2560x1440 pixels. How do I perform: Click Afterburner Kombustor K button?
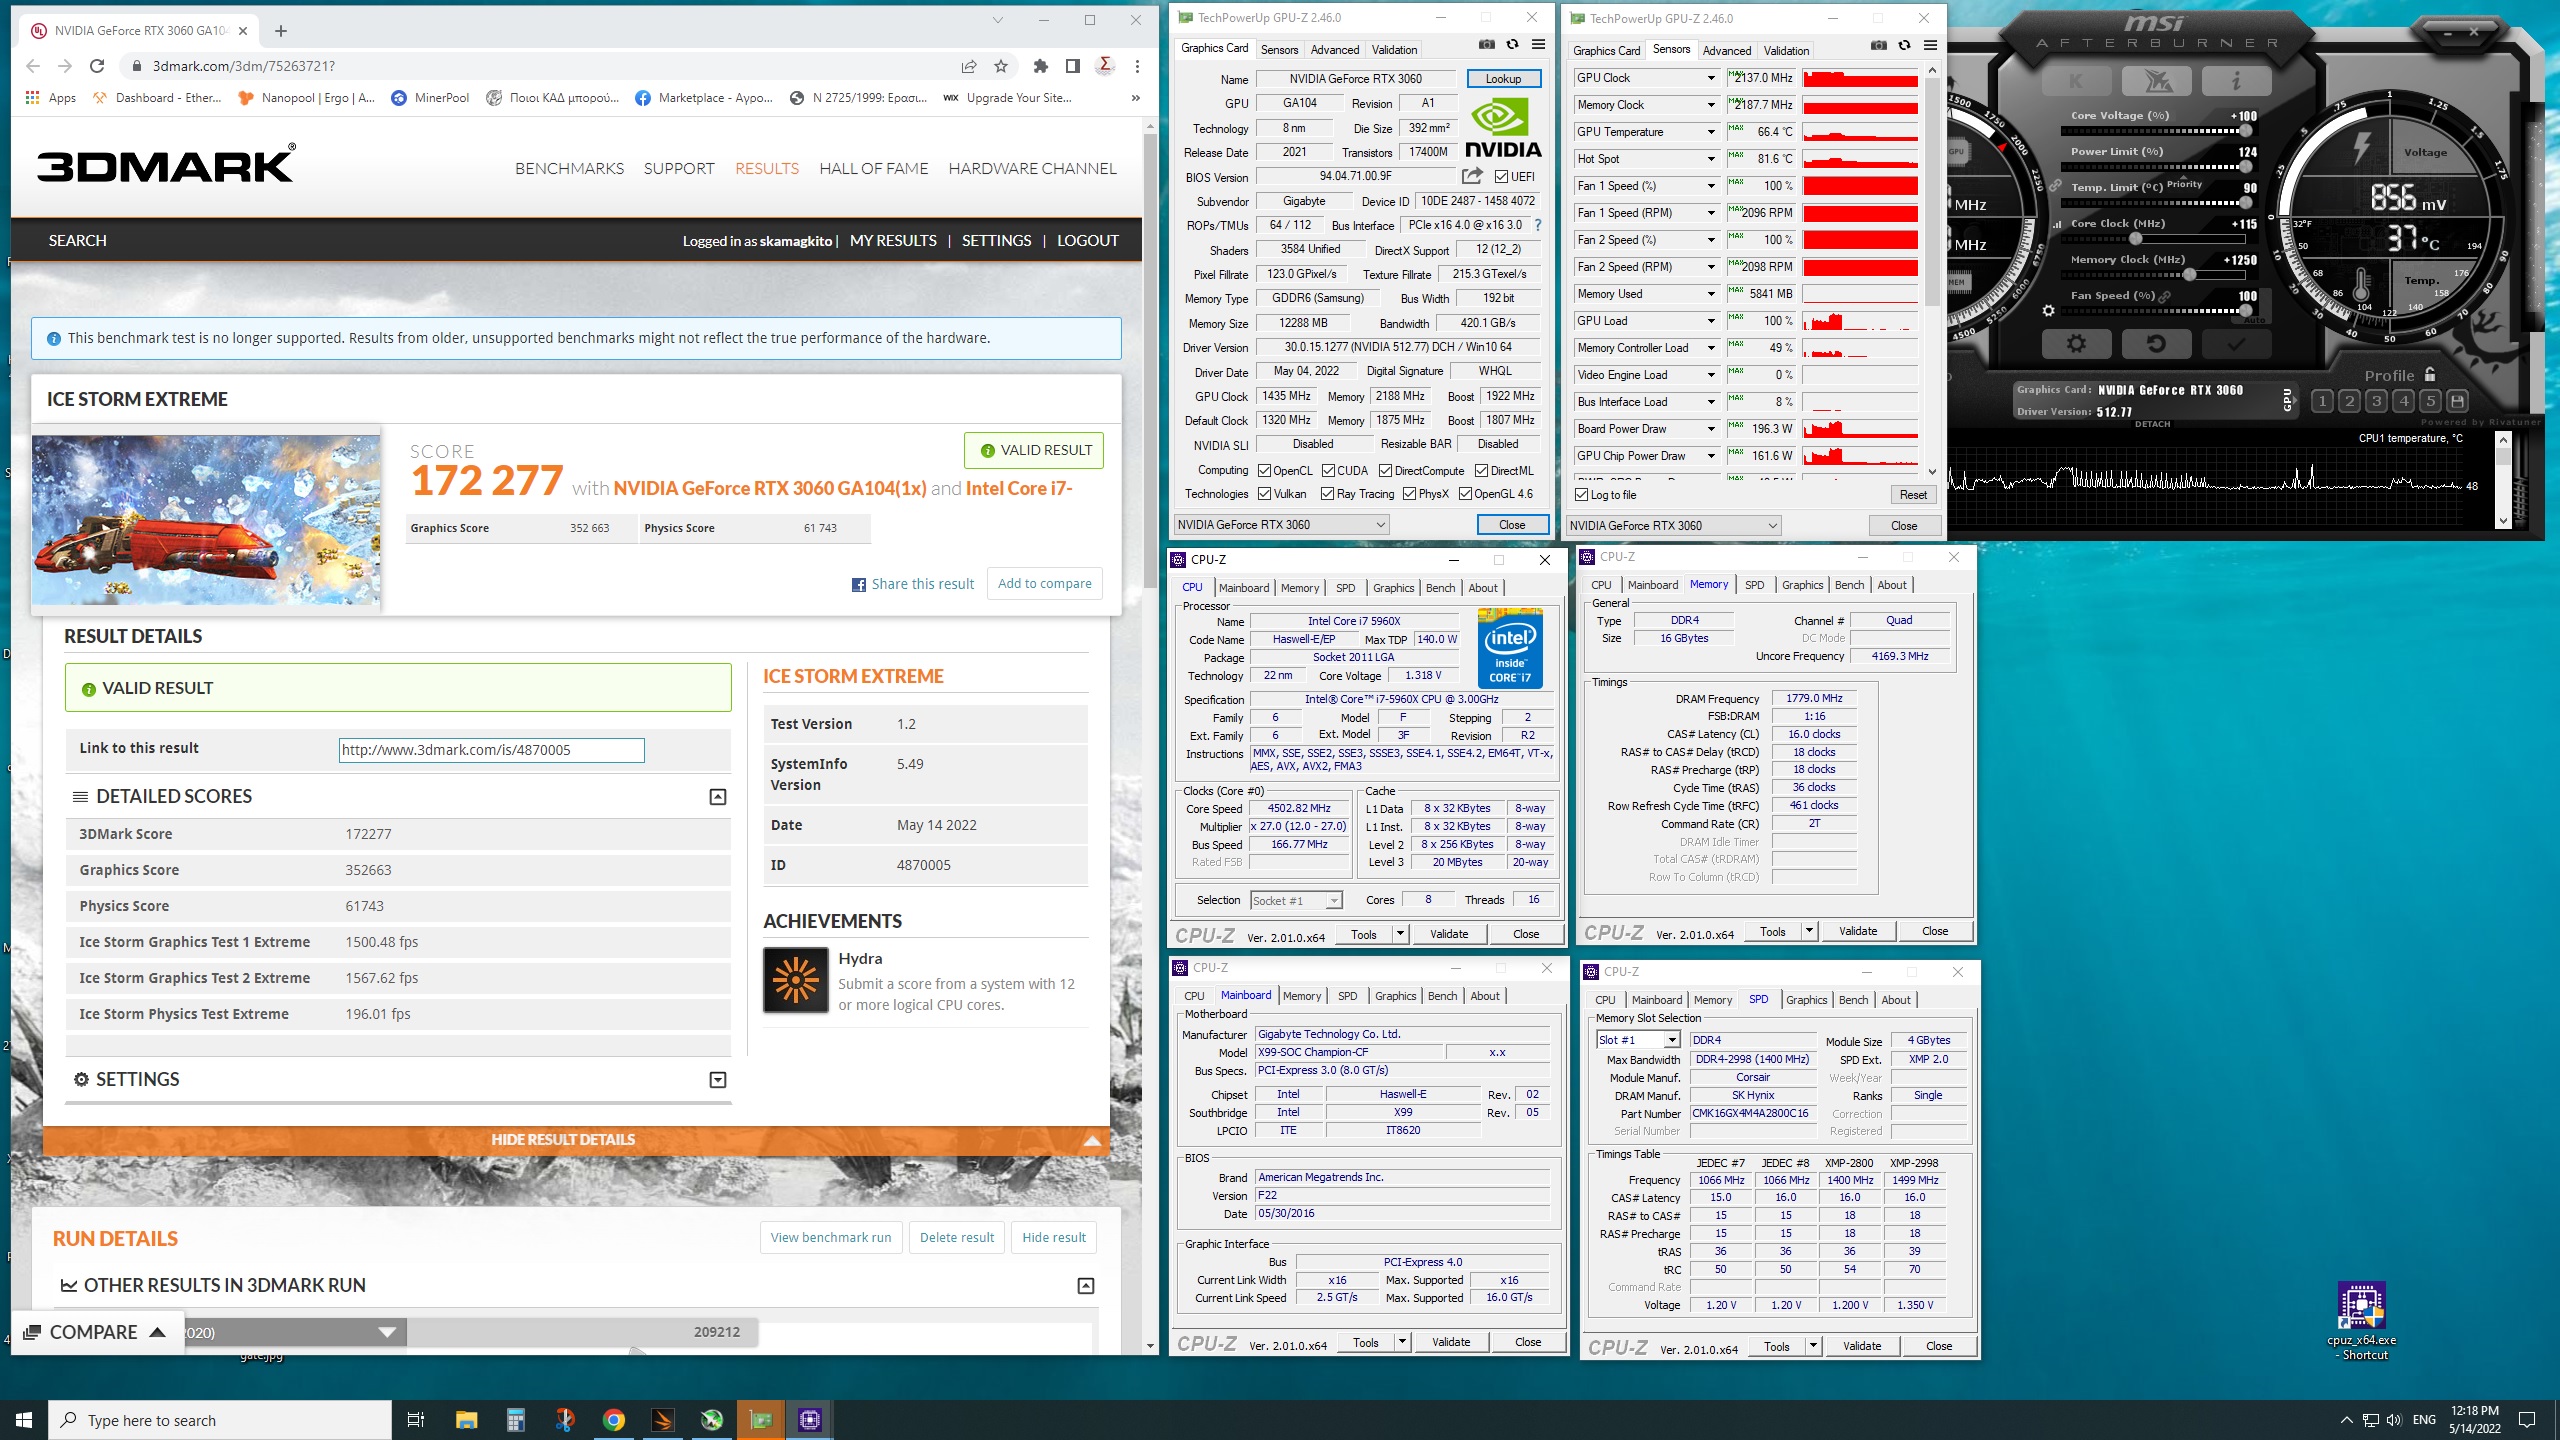point(2077,81)
